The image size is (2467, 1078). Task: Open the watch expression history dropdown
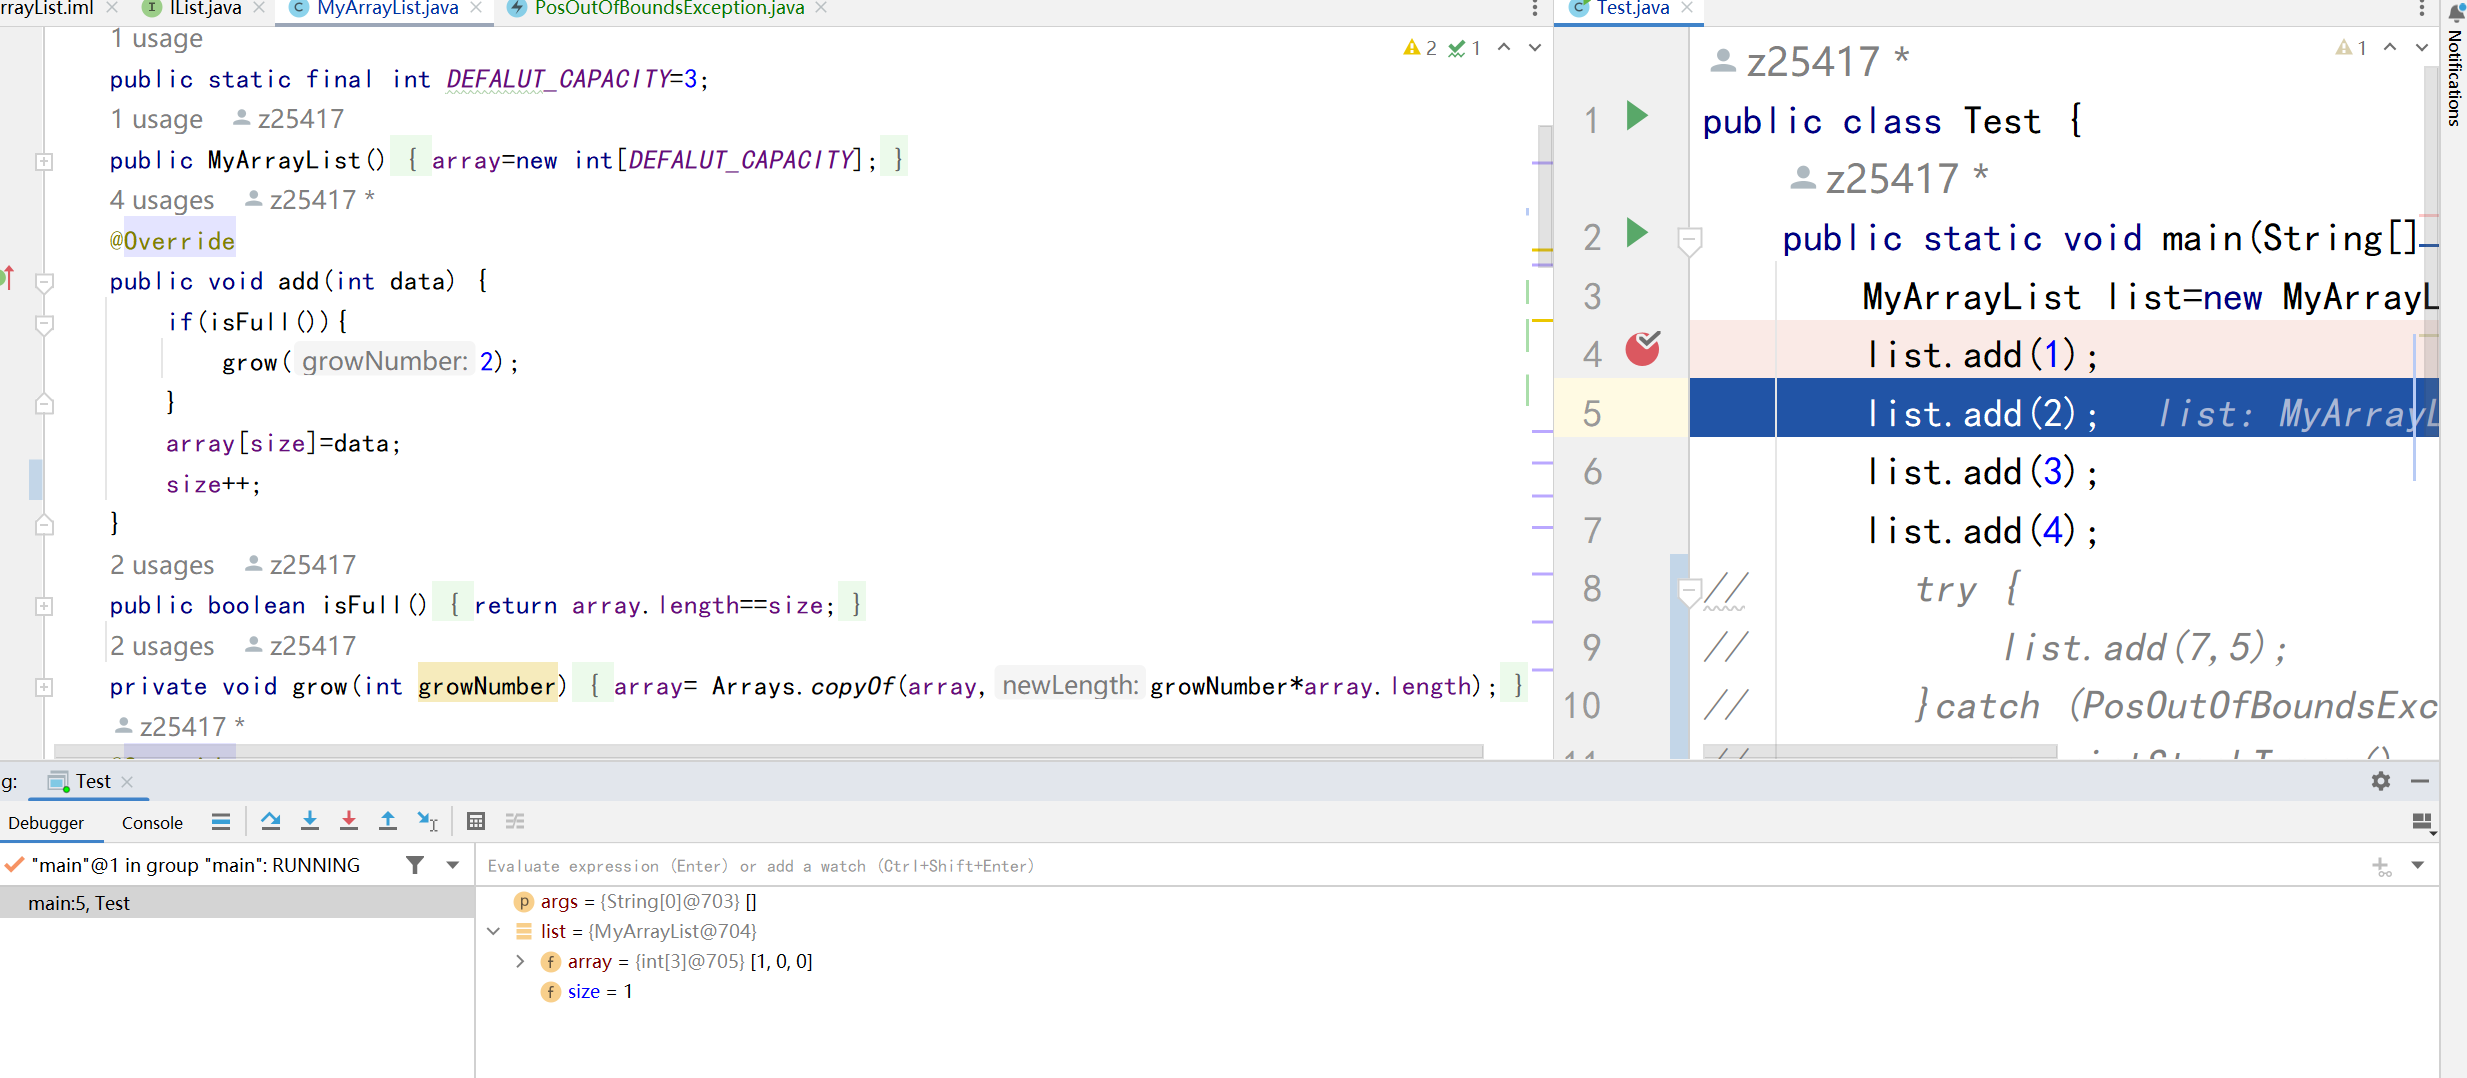coord(2418,865)
